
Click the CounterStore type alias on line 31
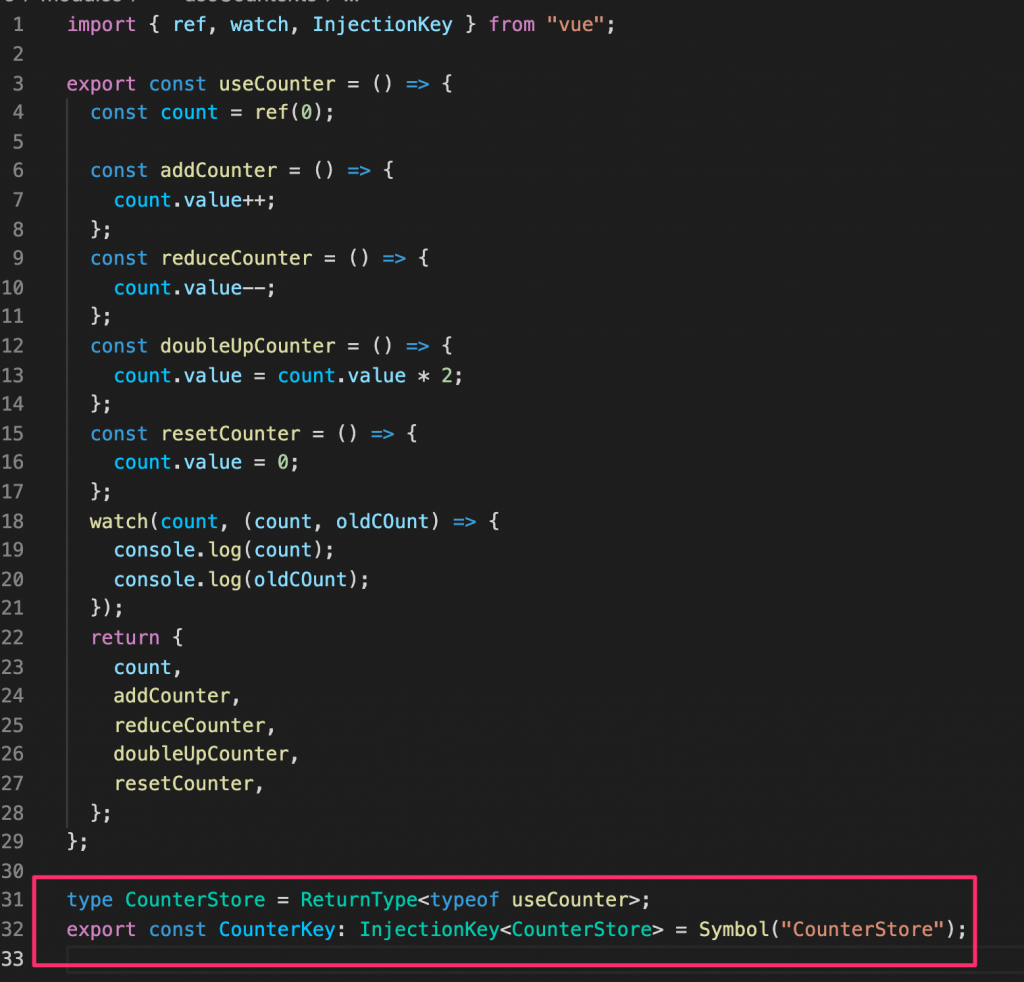tap(195, 899)
